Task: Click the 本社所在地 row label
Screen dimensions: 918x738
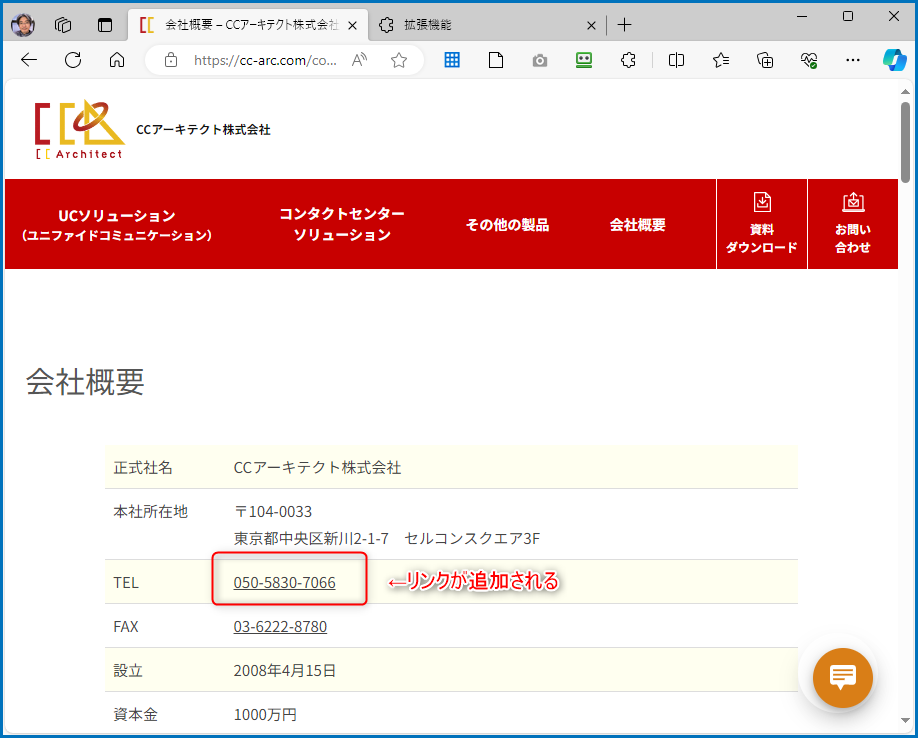Action: tap(150, 512)
